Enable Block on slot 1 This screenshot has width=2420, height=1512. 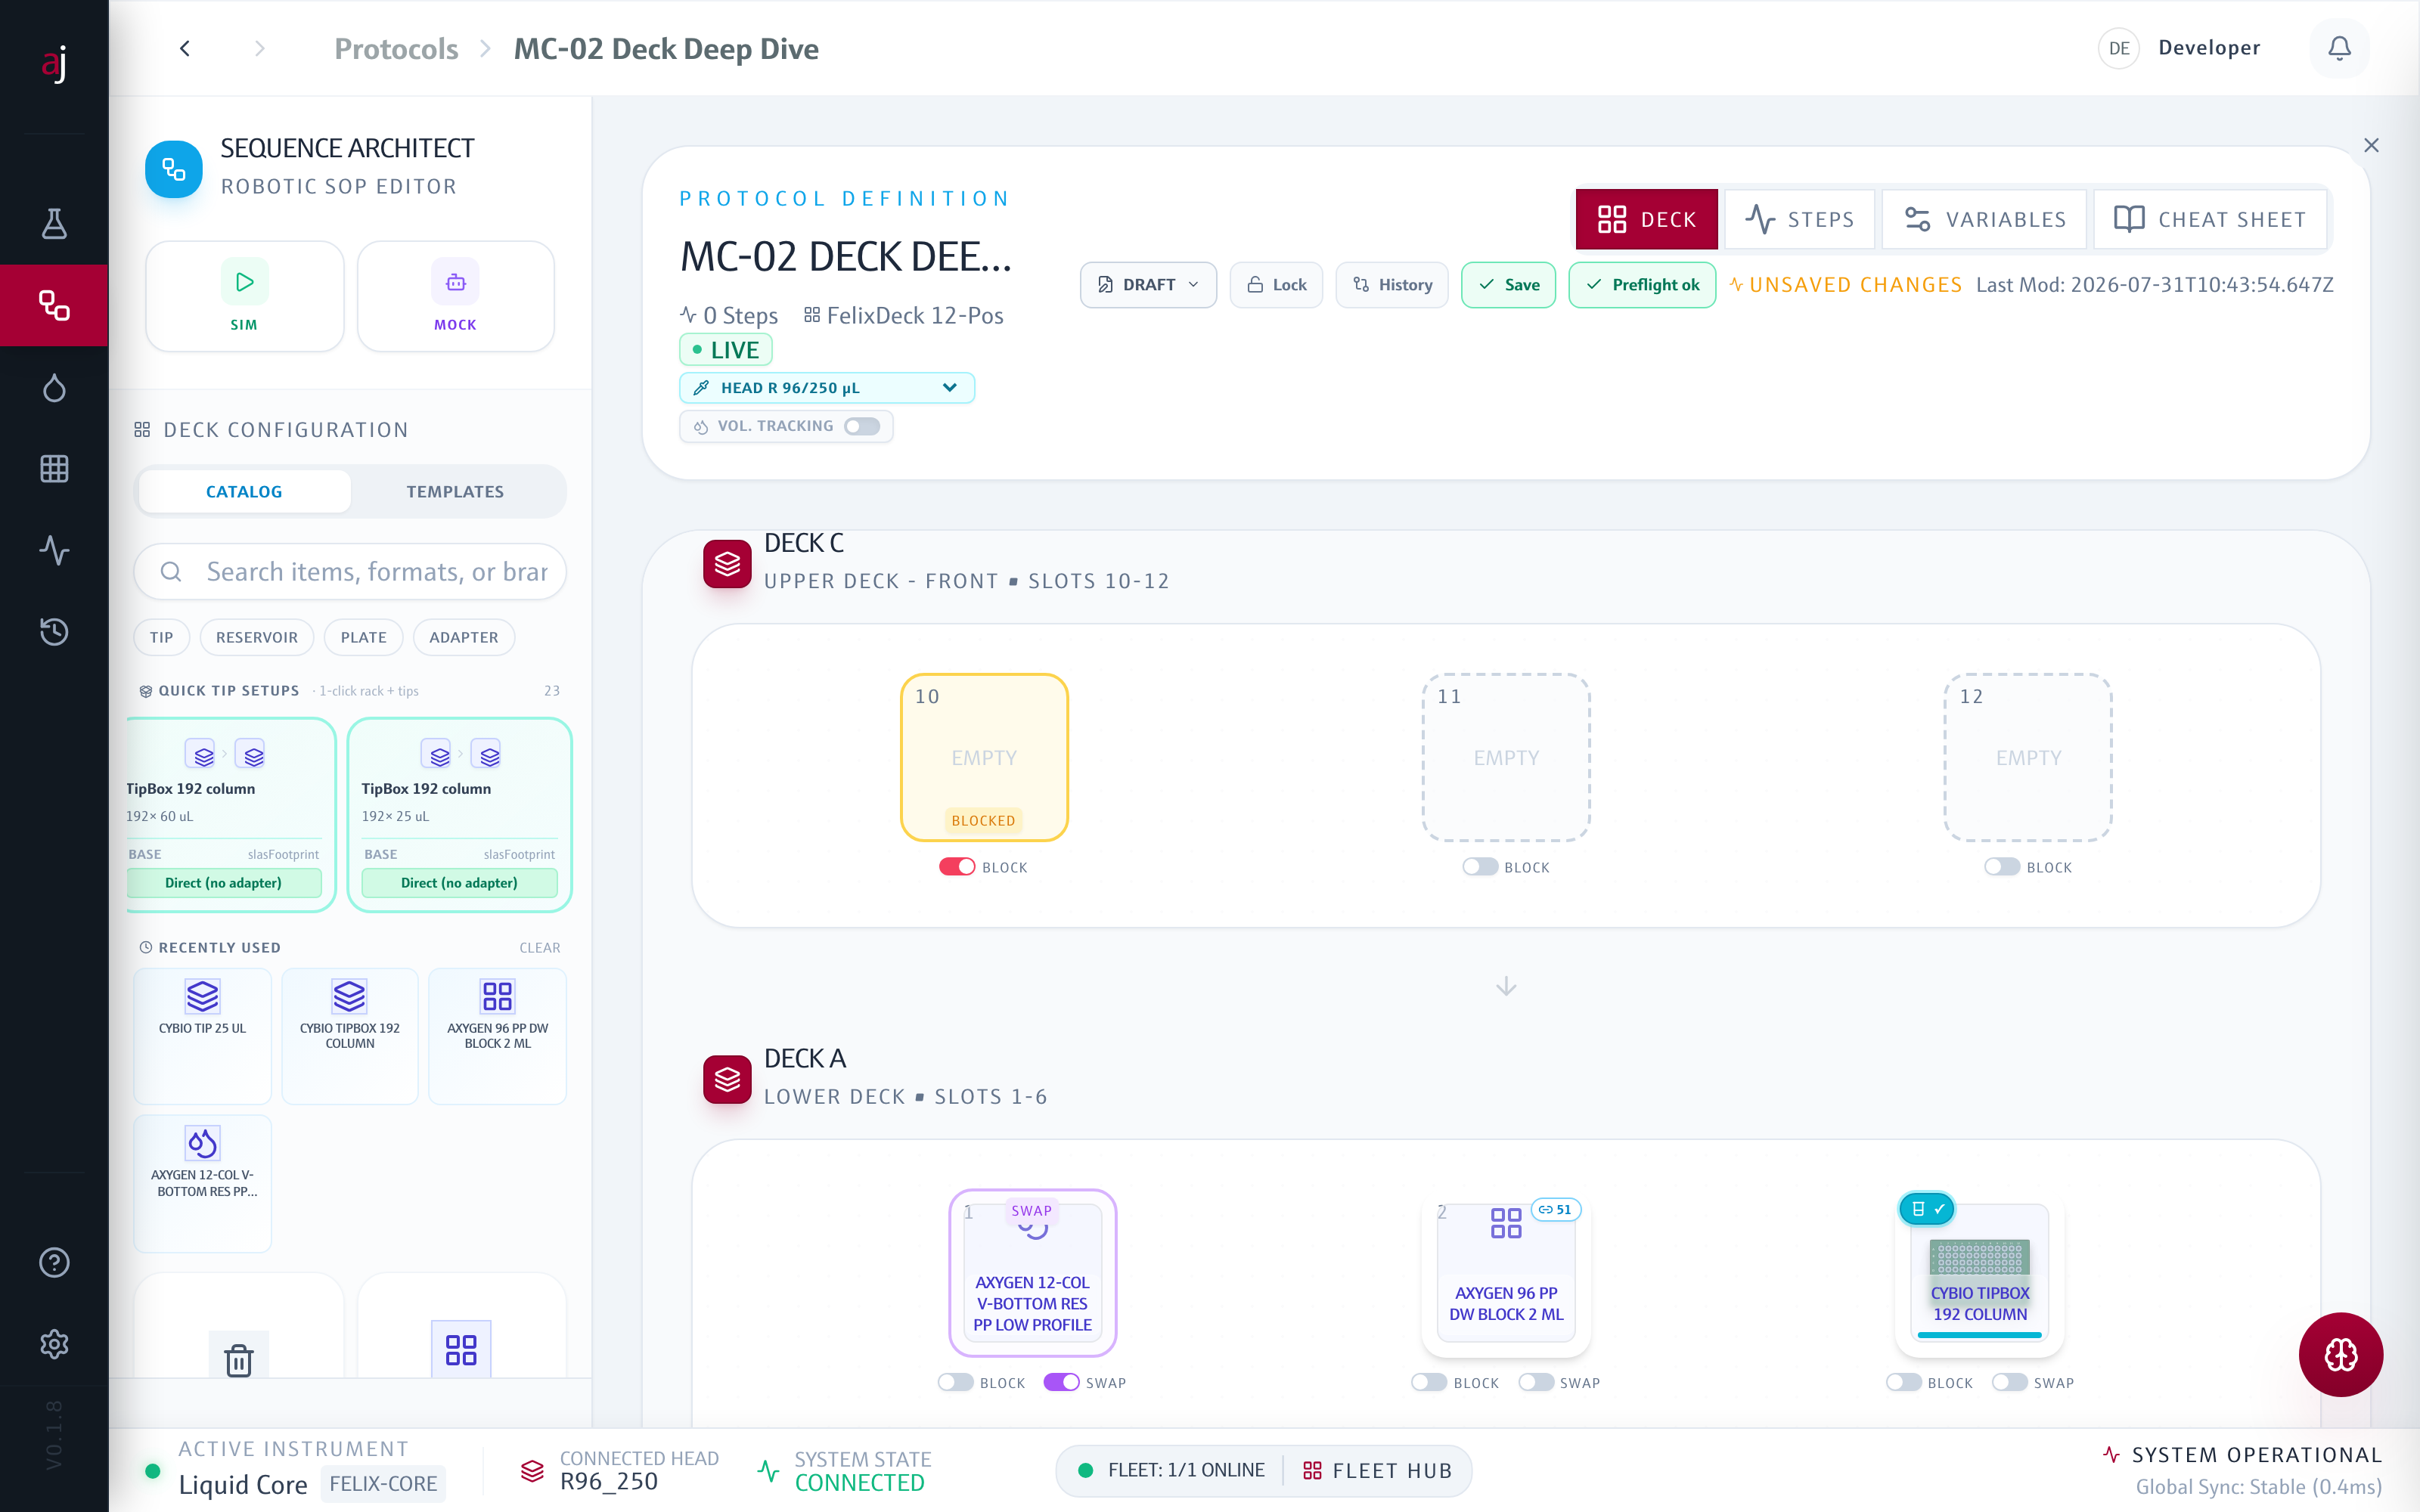pyautogui.click(x=956, y=1382)
